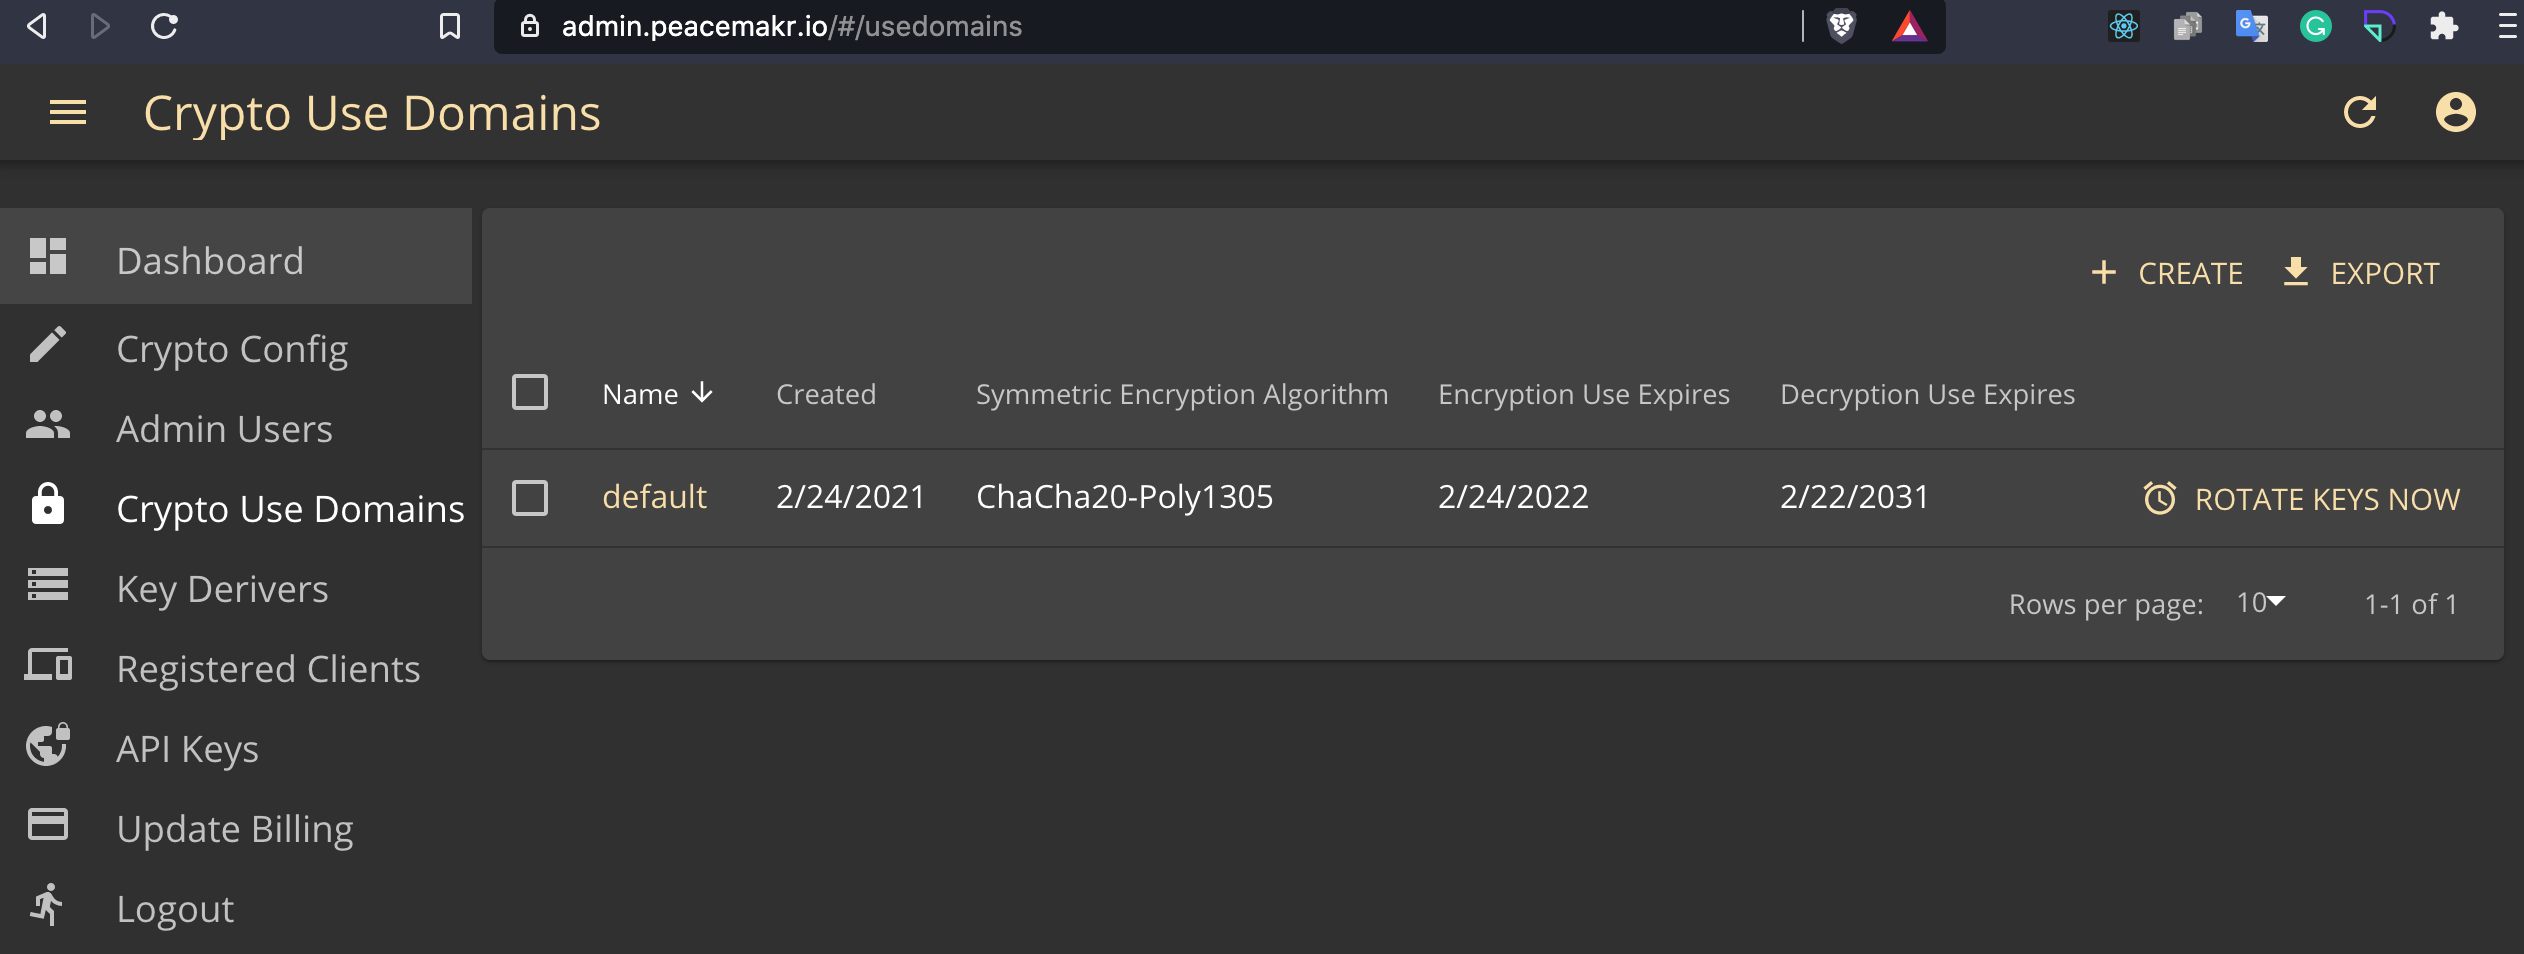Go to Key Derivers in sidebar
This screenshot has width=2524, height=954.
point(222,588)
